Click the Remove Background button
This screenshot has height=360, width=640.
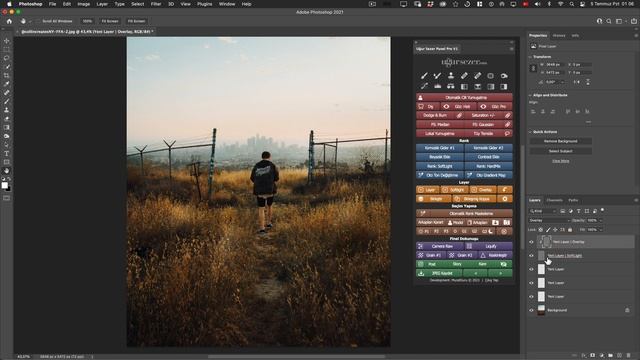click(560, 141)
